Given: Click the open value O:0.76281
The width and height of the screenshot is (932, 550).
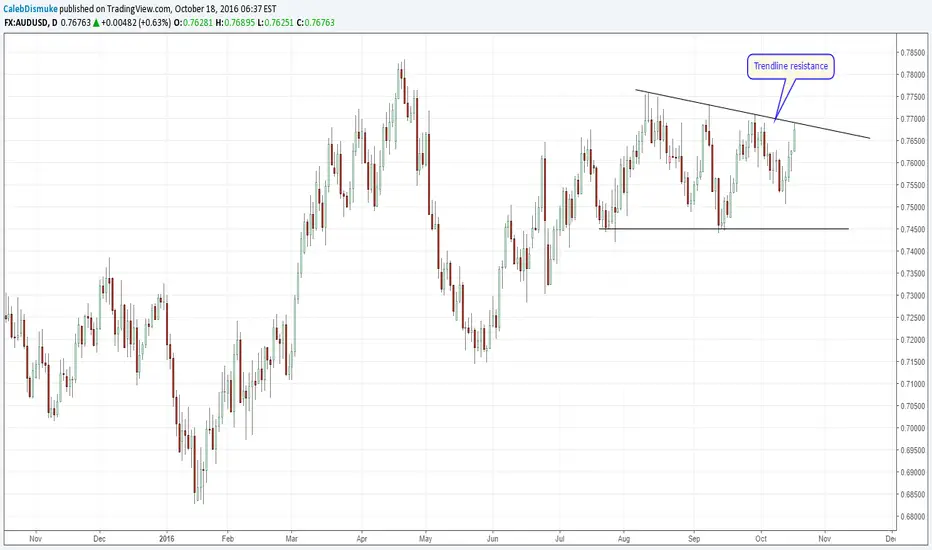Looking at the screenshot, I should pyautogui.click(x=193, y=23).
